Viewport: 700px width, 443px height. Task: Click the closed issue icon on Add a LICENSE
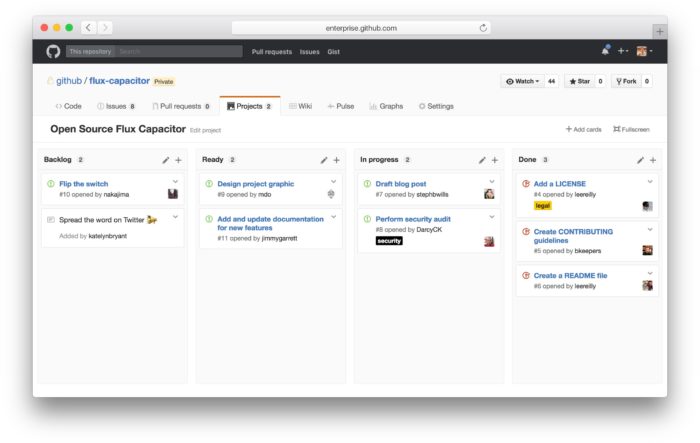coord(526,184)
